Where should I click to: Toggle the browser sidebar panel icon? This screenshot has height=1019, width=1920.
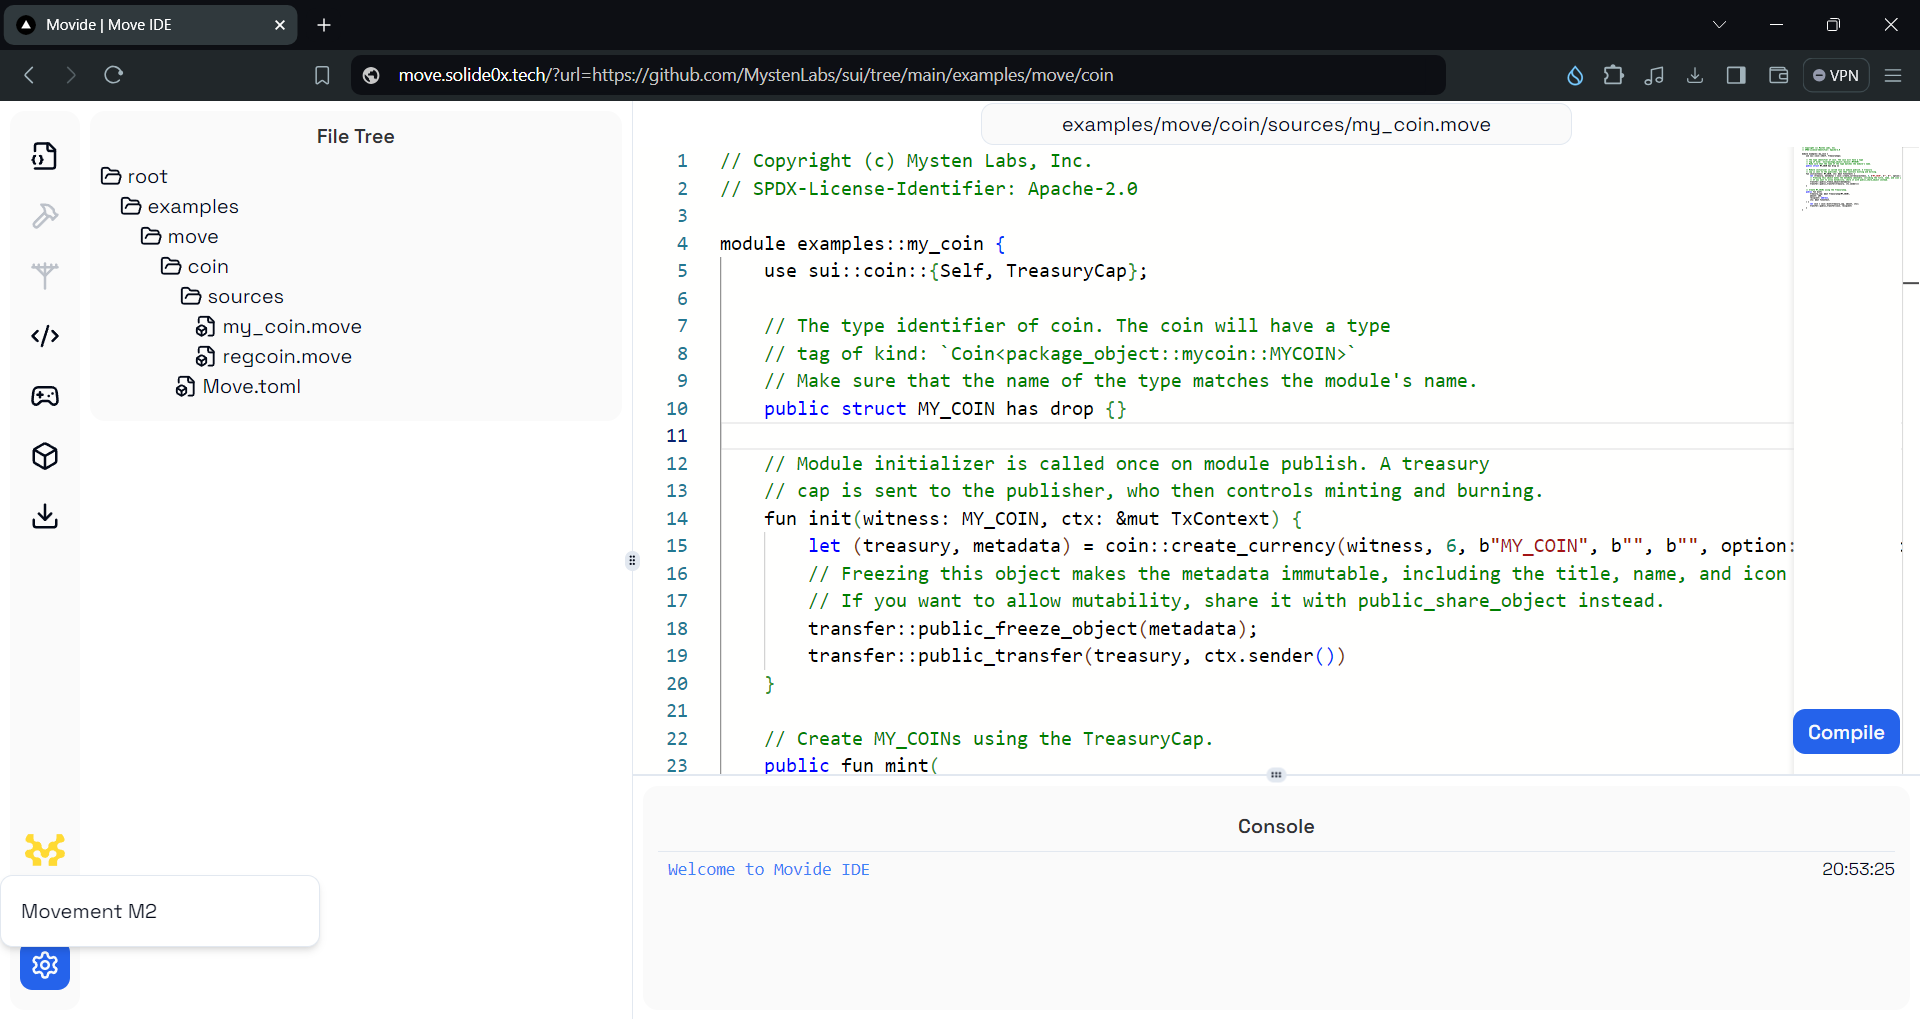click(1737, 75)
